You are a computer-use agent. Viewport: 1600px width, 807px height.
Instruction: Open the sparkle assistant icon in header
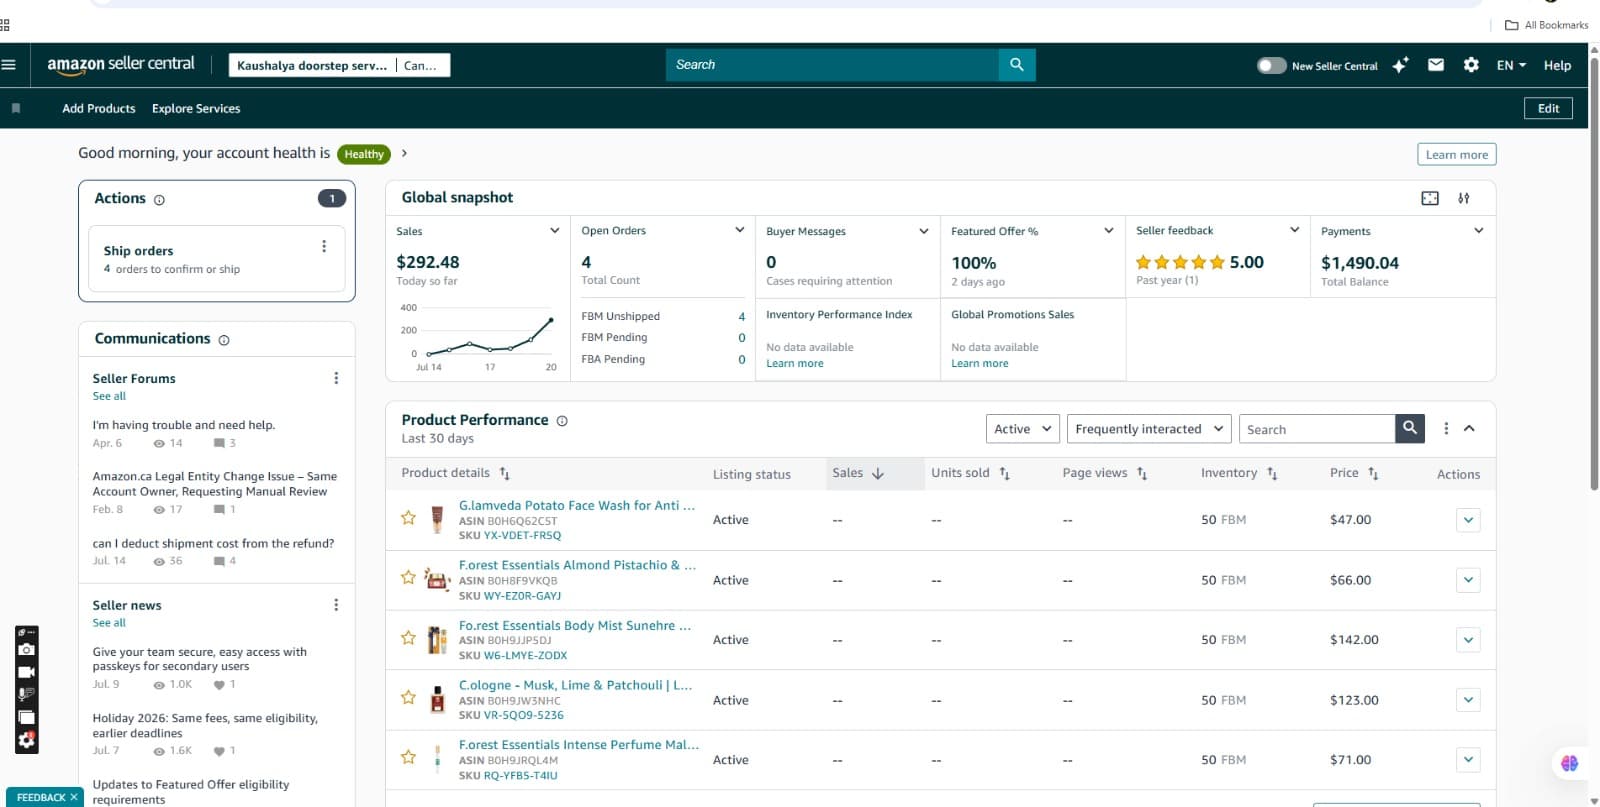pos(1401,65)
